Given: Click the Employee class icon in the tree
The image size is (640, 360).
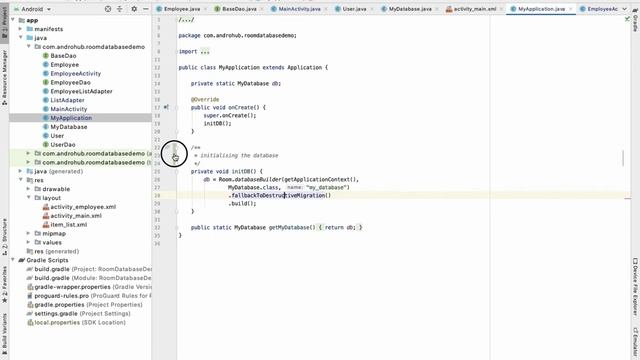Looking at the screenshot, I should coord(46,64).
